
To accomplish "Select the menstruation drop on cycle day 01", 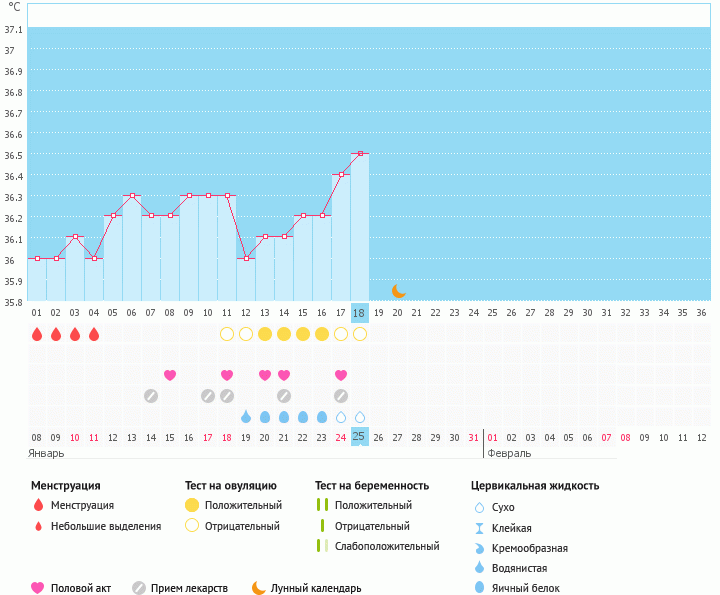I will pos(37,334).
